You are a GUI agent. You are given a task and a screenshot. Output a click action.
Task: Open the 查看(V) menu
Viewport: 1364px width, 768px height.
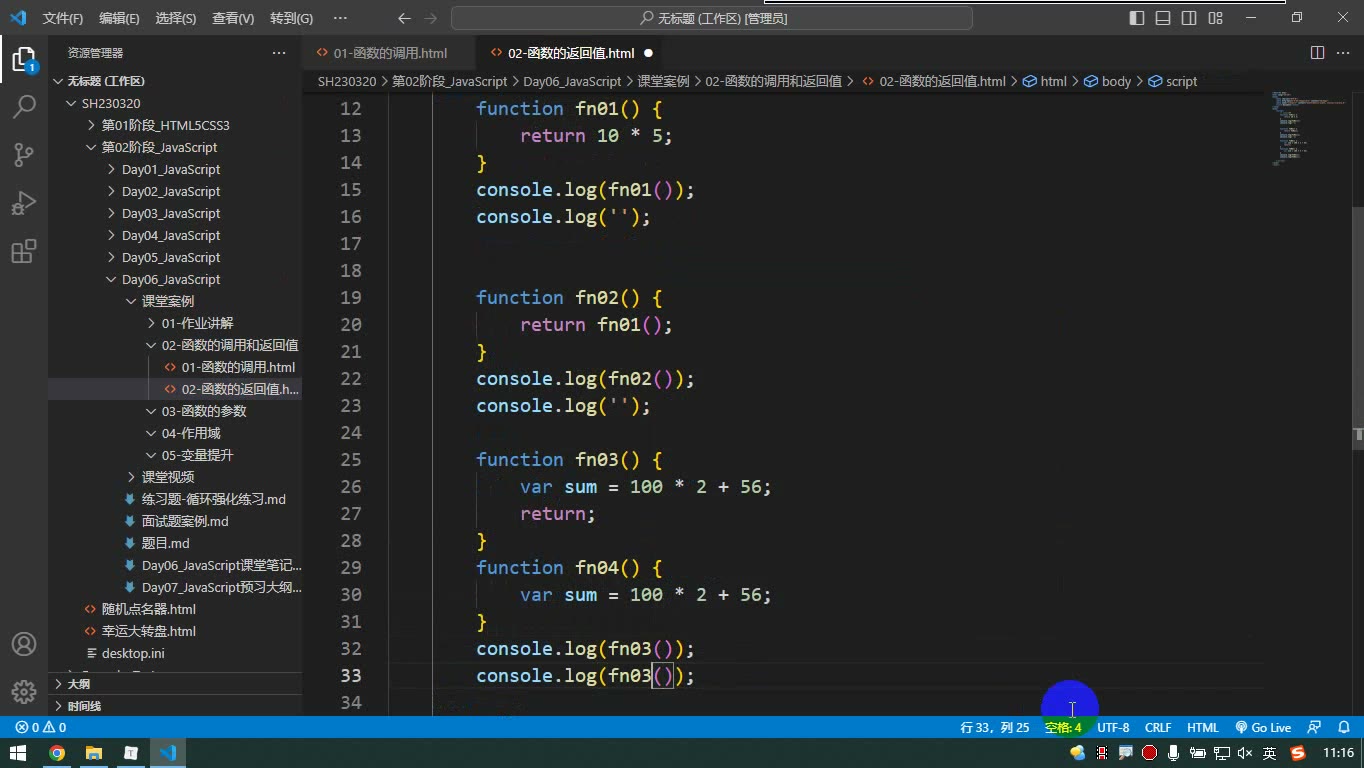coord(233,18)
